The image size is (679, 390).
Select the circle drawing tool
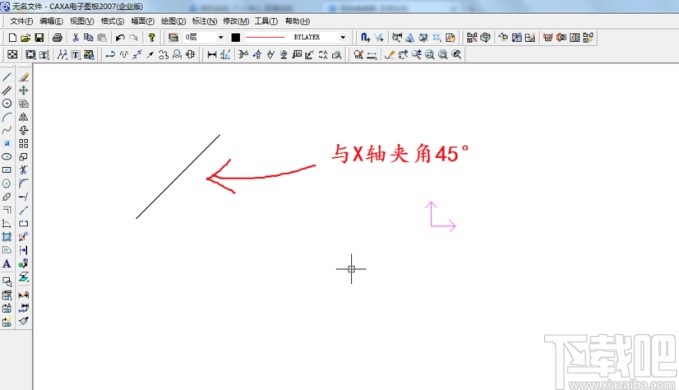tap(7, 103)
